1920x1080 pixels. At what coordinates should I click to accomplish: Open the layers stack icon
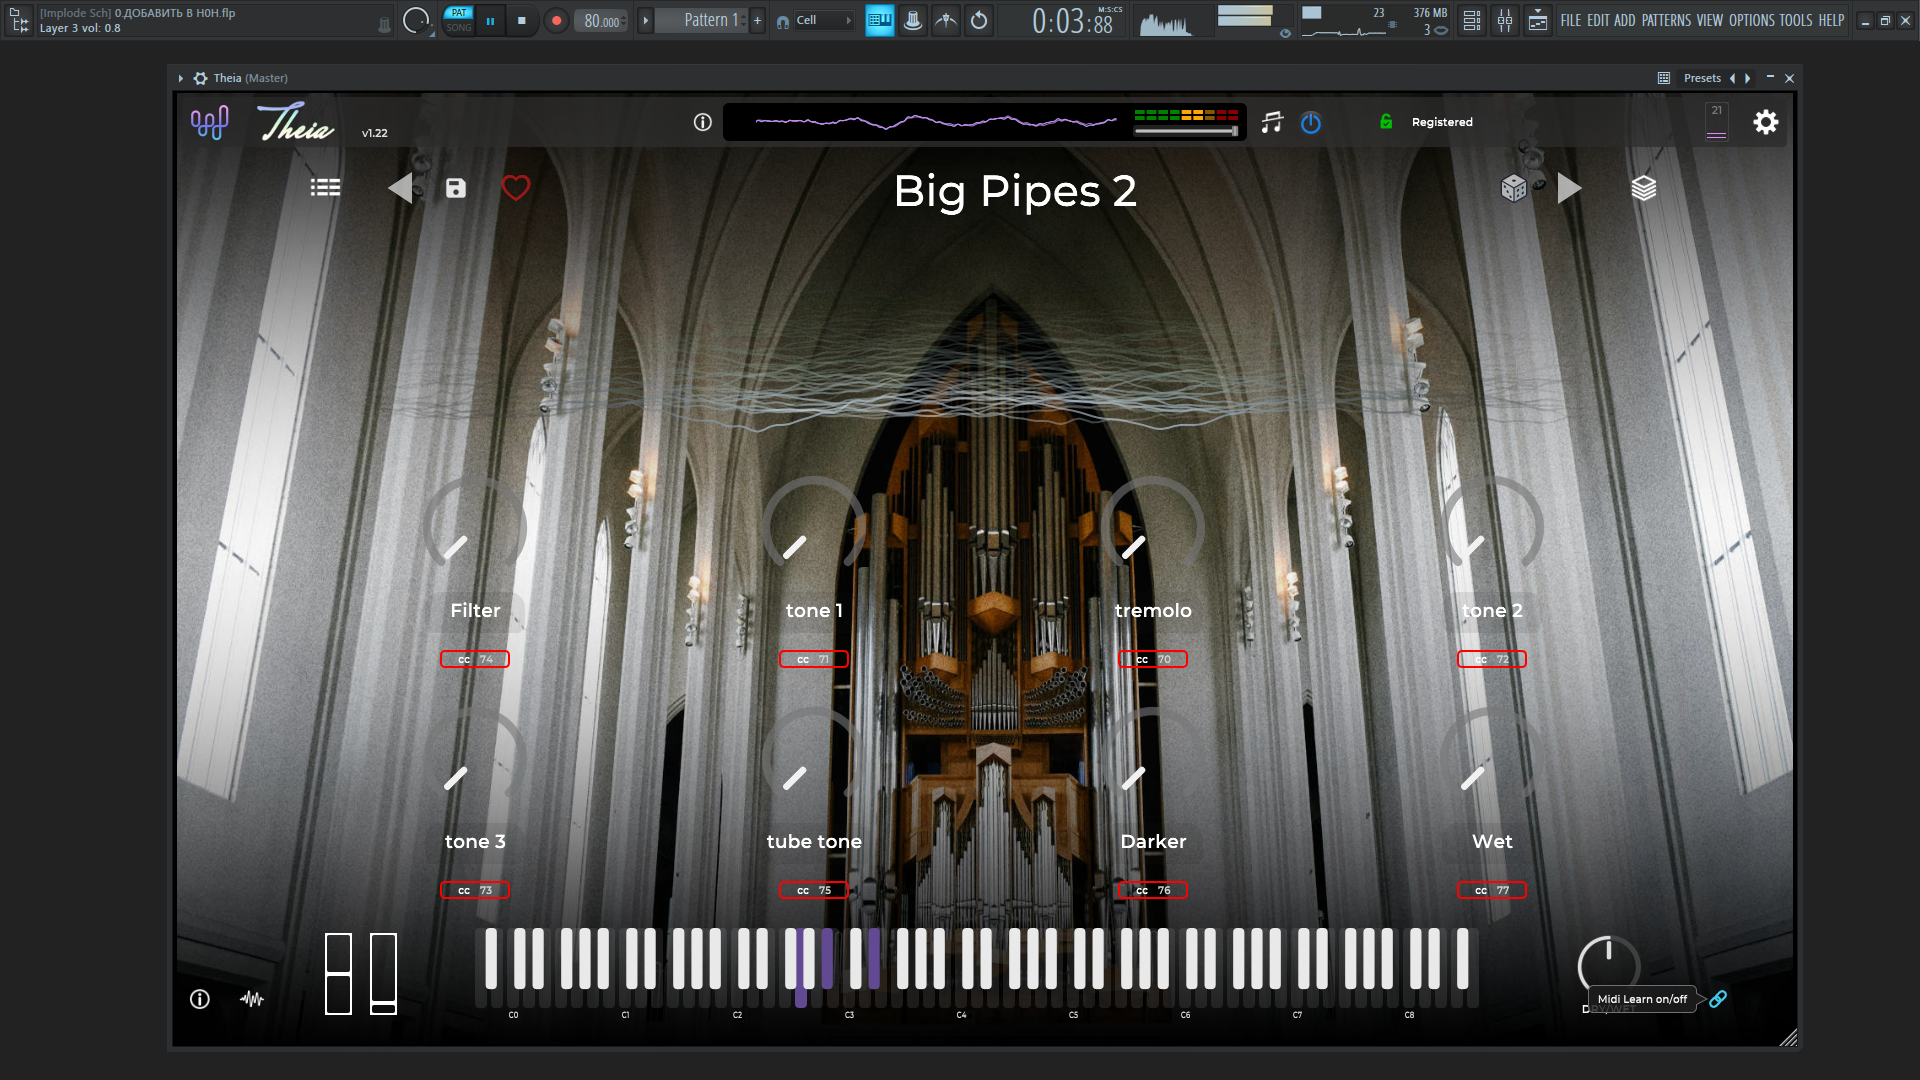pos(1644,188)
